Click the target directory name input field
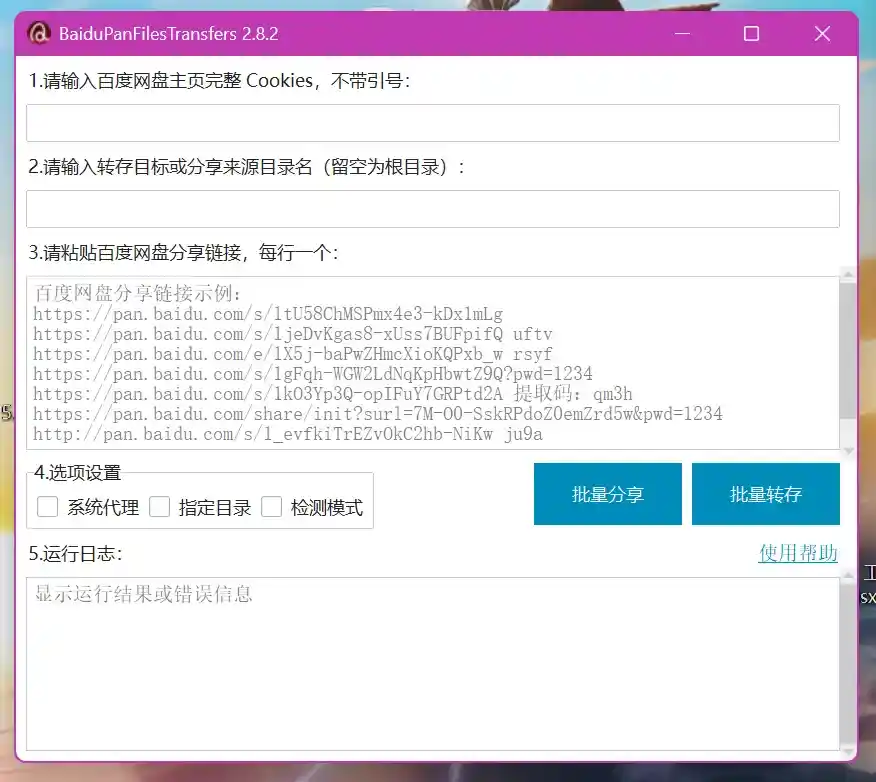The height and width of the screenshot is (782, 876). pyautogui.click(x=432, y=209)
